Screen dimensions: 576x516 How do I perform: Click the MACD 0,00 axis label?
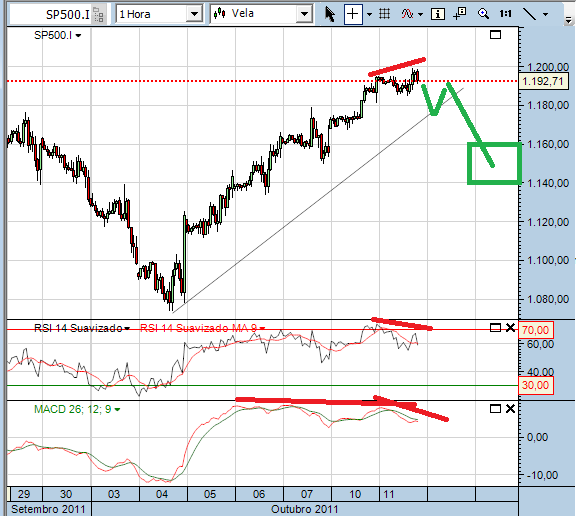537,437
